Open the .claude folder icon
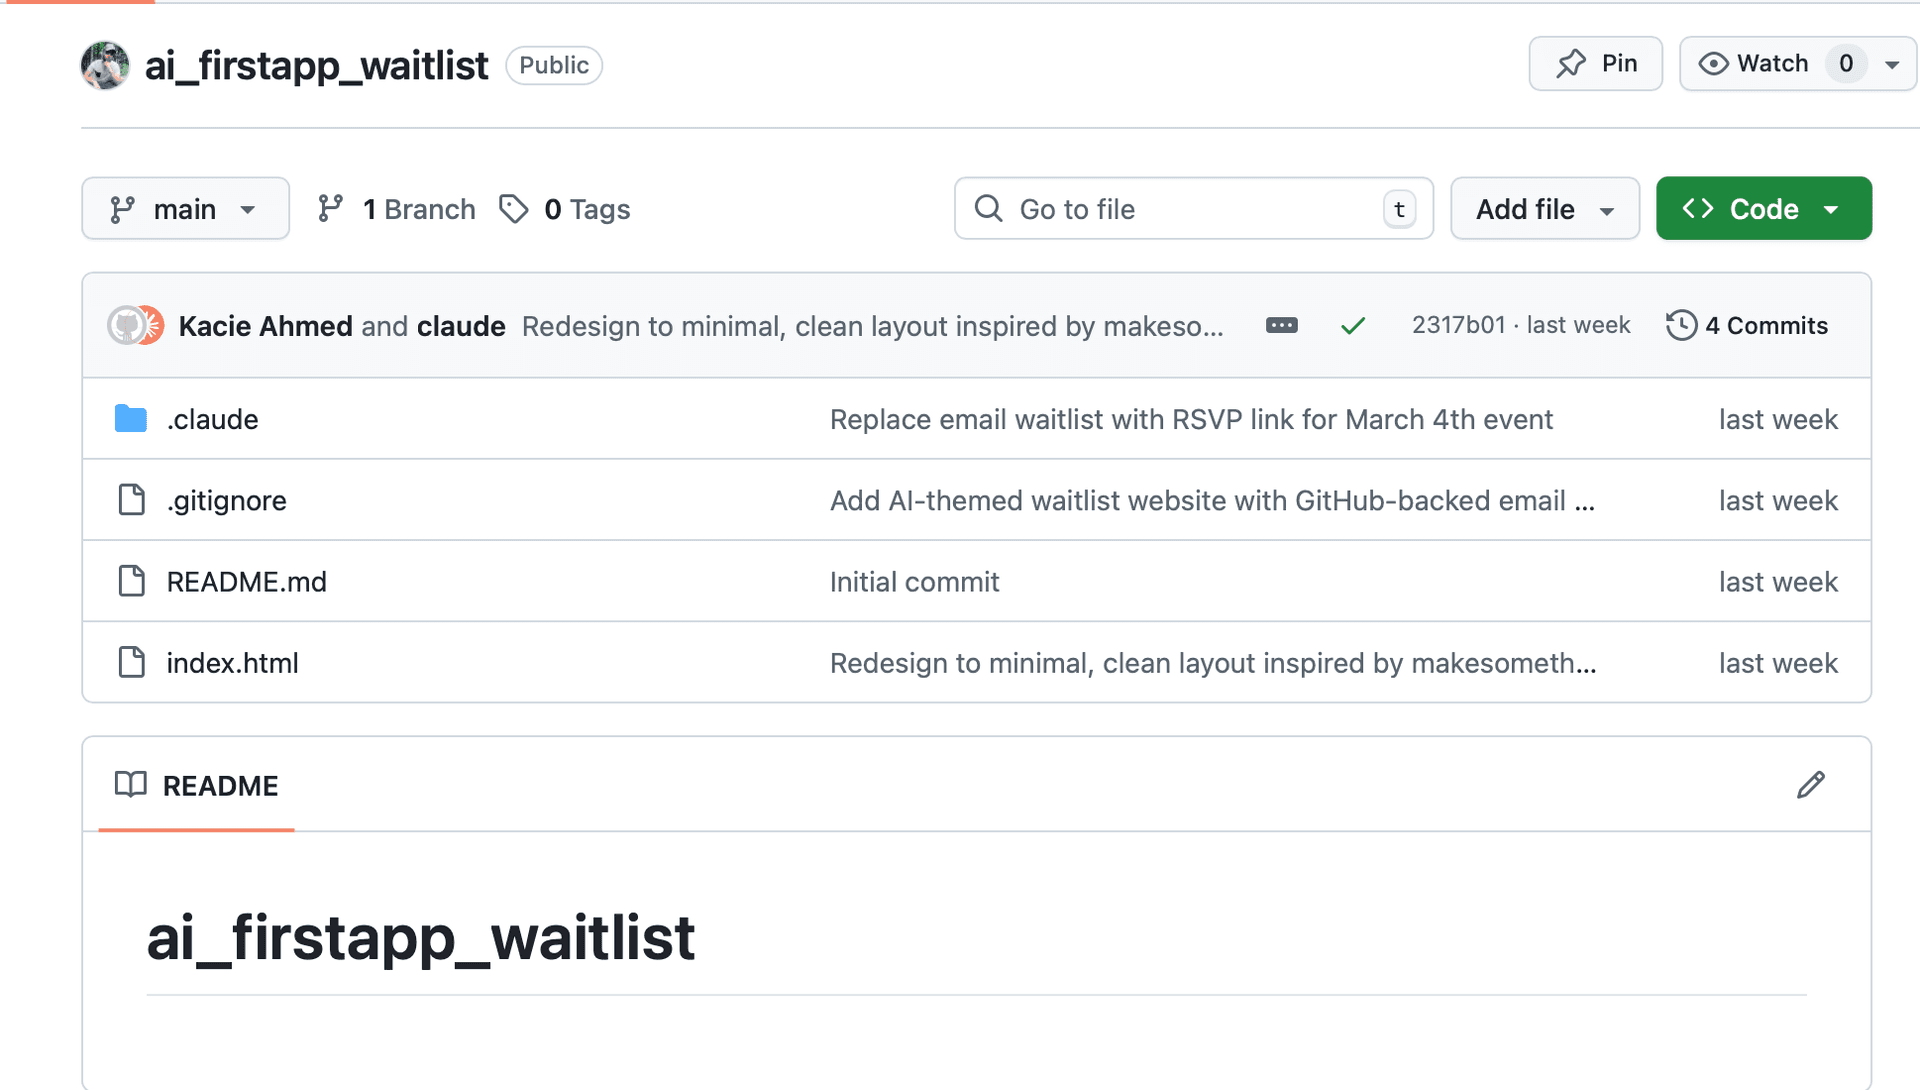Viewport: 1920px width, 1090px height. pos(131,419)
